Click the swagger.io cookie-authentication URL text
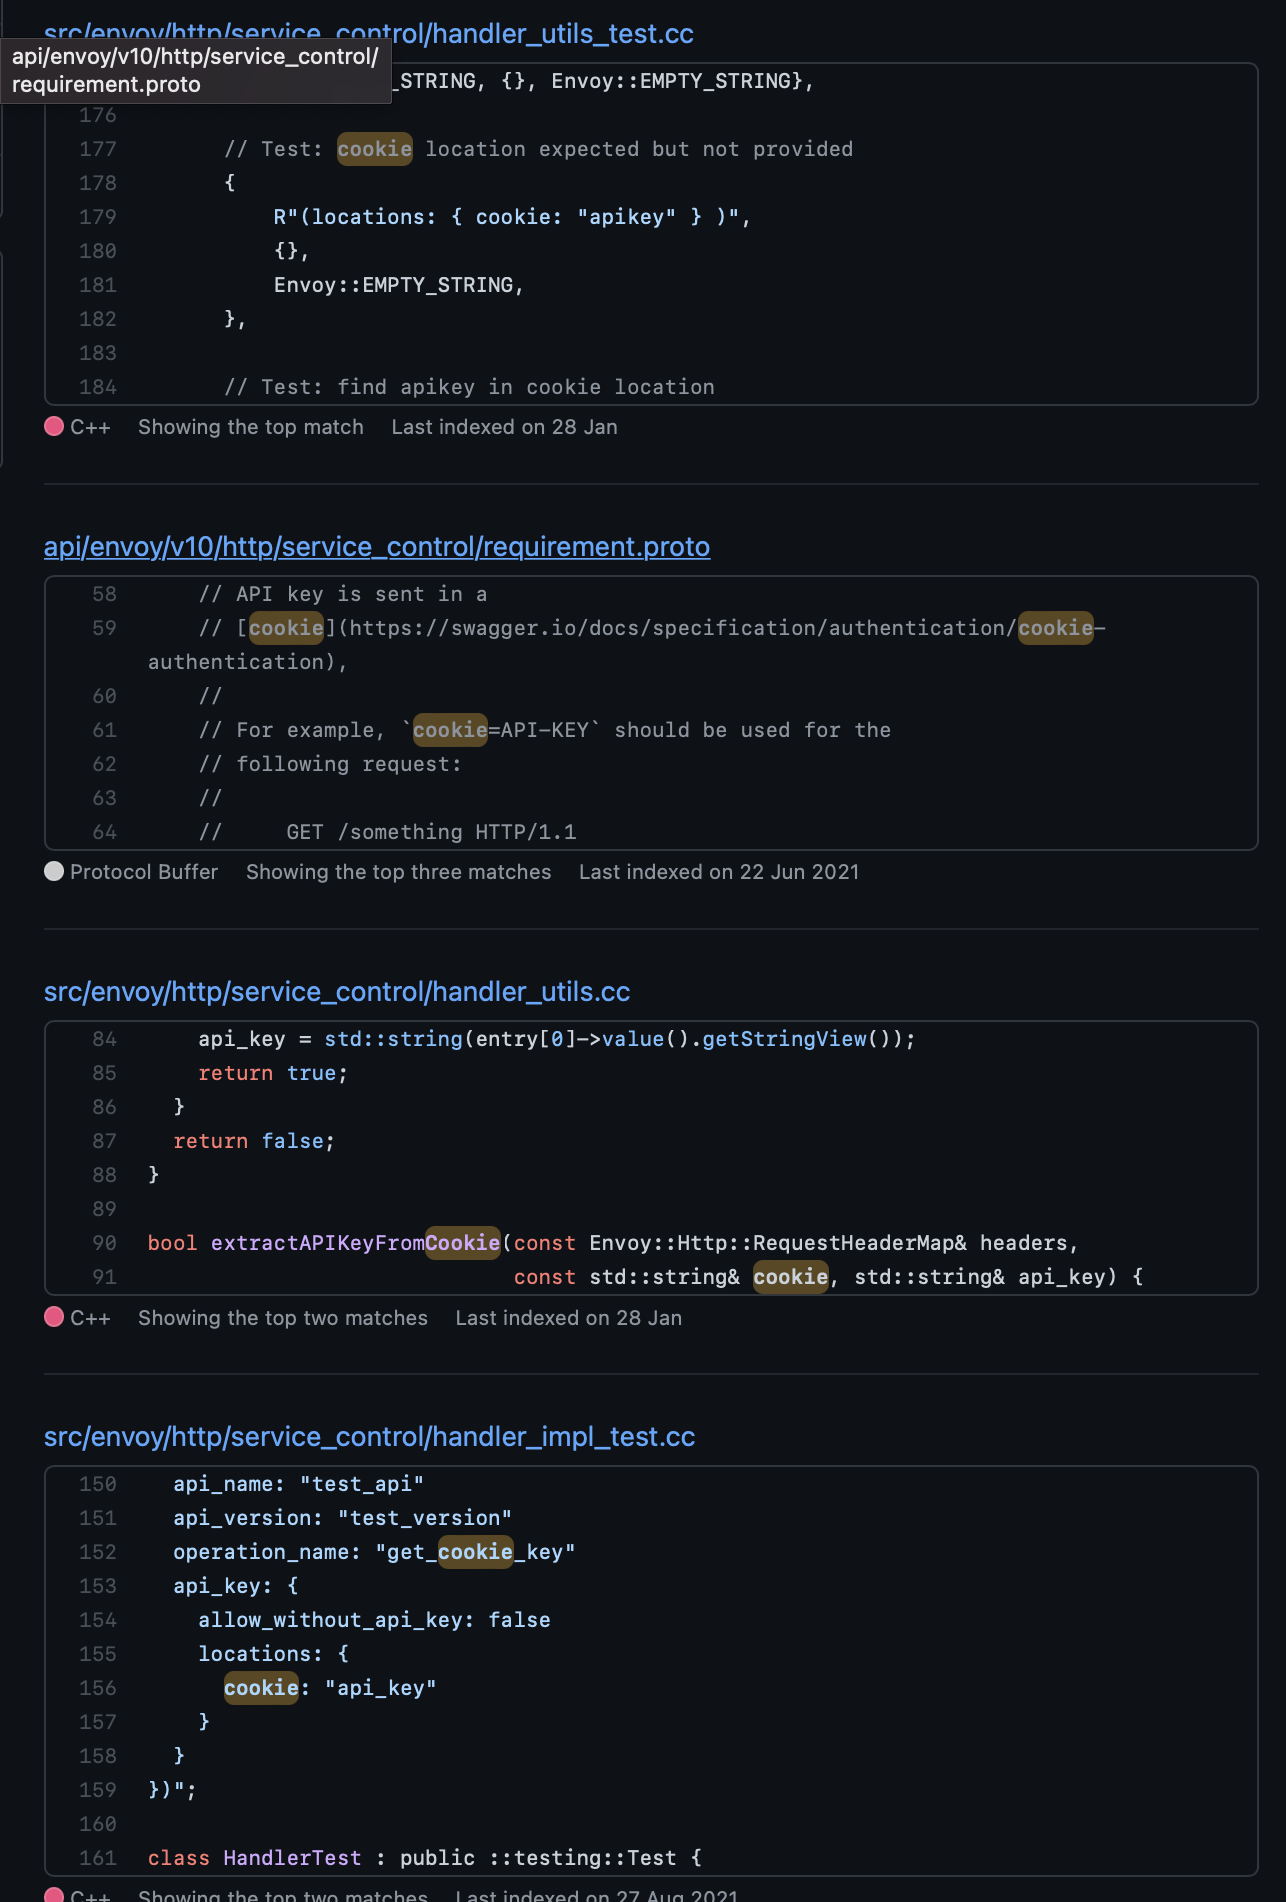 point(727,628)
